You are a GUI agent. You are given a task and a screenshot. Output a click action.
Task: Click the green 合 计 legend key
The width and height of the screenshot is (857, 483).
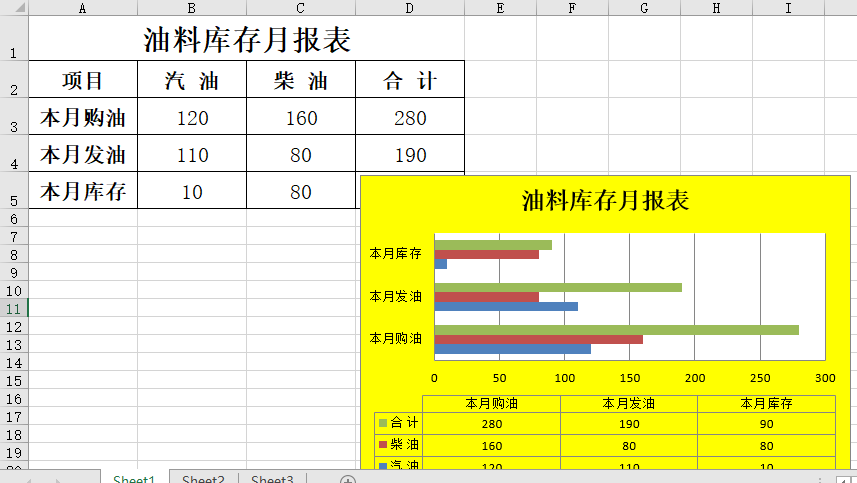[383, 422]
